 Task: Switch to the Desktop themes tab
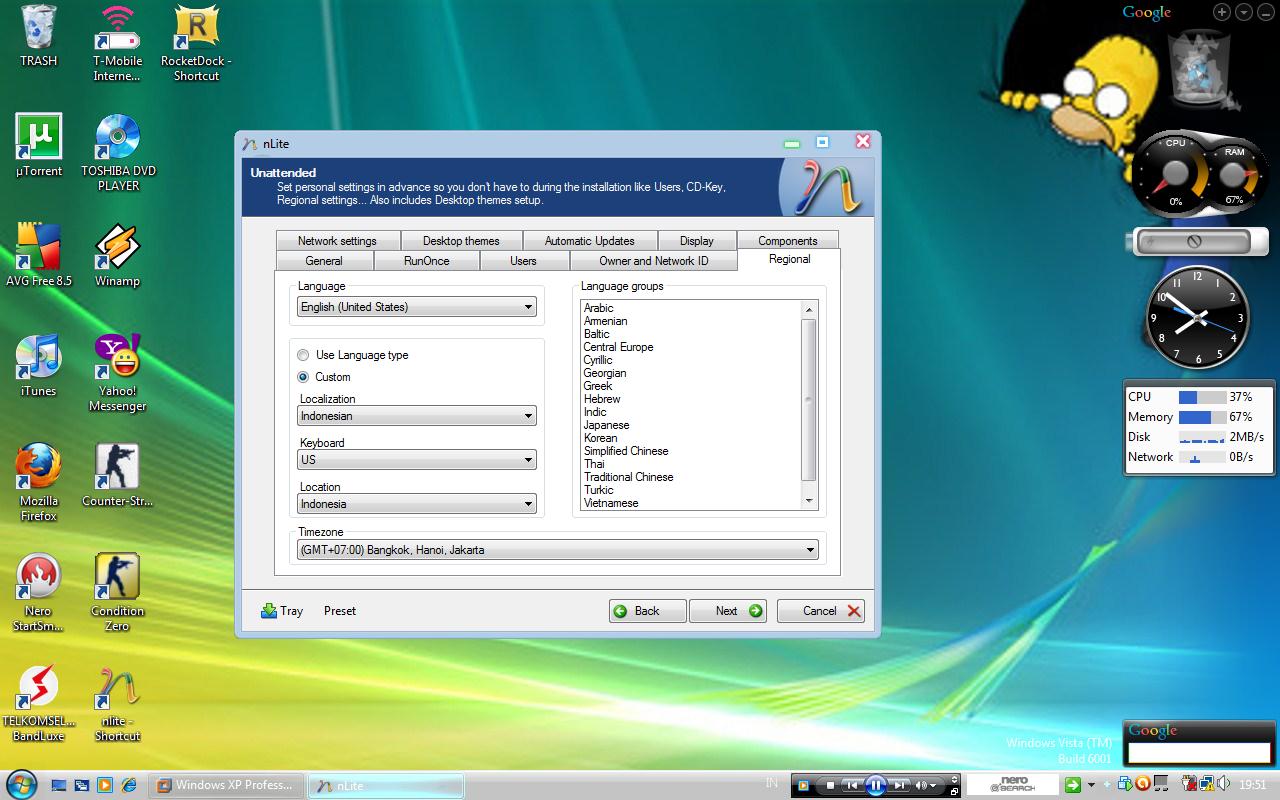click(461, 241)
